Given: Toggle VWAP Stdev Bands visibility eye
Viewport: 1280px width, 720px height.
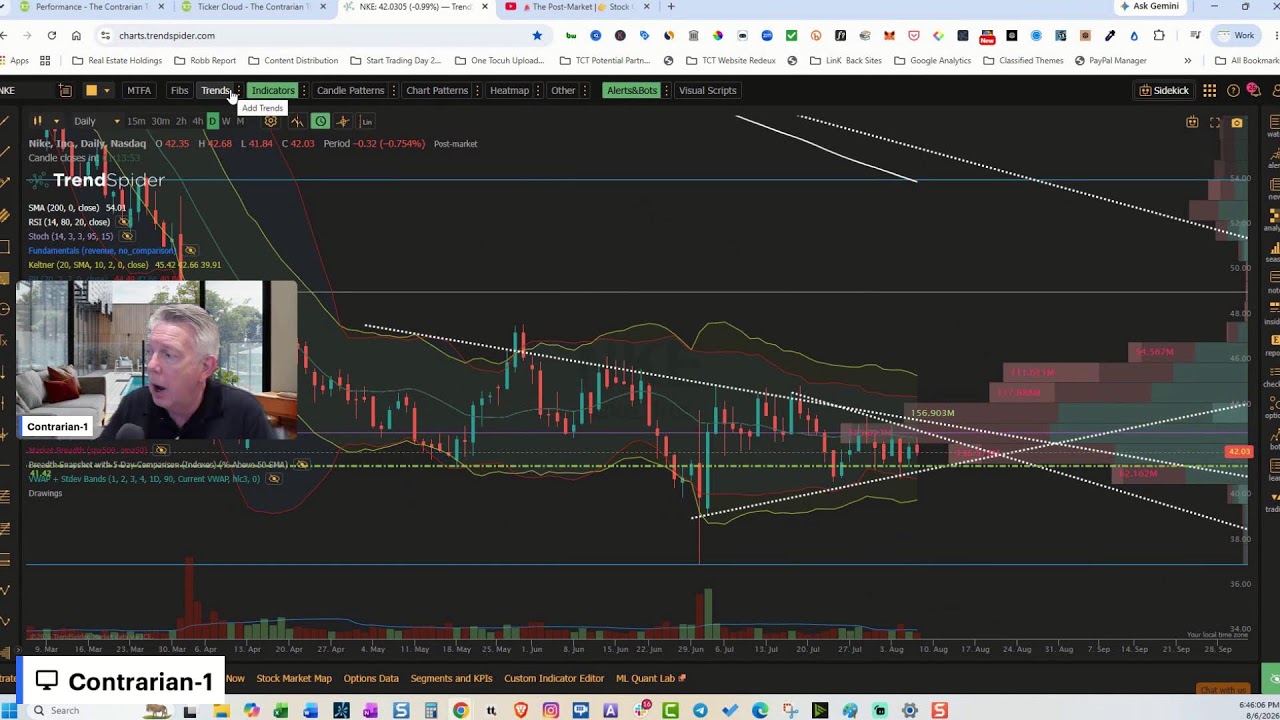Looking at the screenshot, I should point(274,479).
